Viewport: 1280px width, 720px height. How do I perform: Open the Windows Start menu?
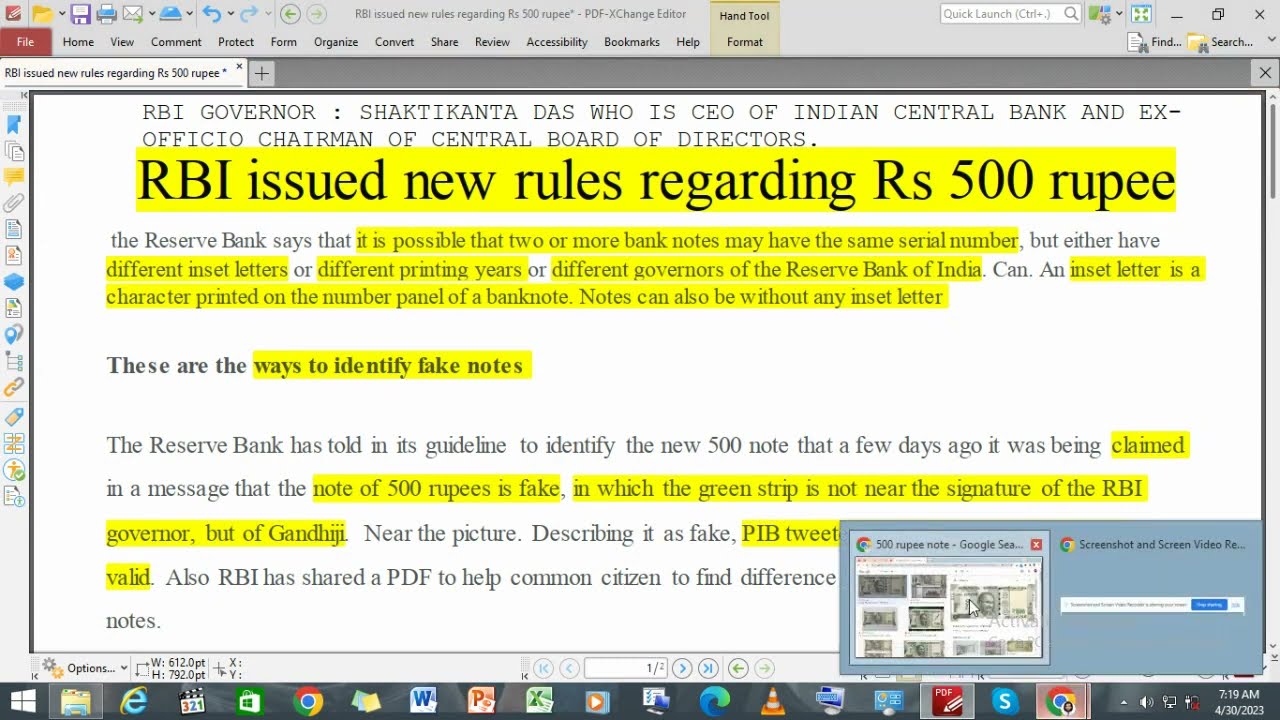pos(22,701)
